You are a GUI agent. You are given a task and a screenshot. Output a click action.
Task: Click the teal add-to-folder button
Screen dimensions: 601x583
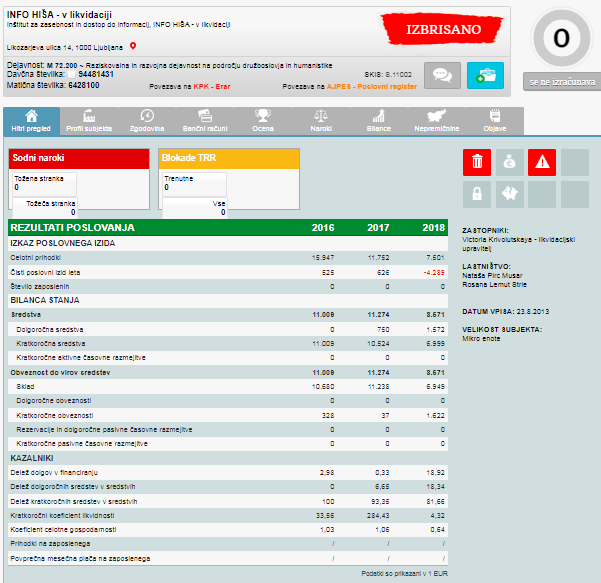(x=485, y=76)
